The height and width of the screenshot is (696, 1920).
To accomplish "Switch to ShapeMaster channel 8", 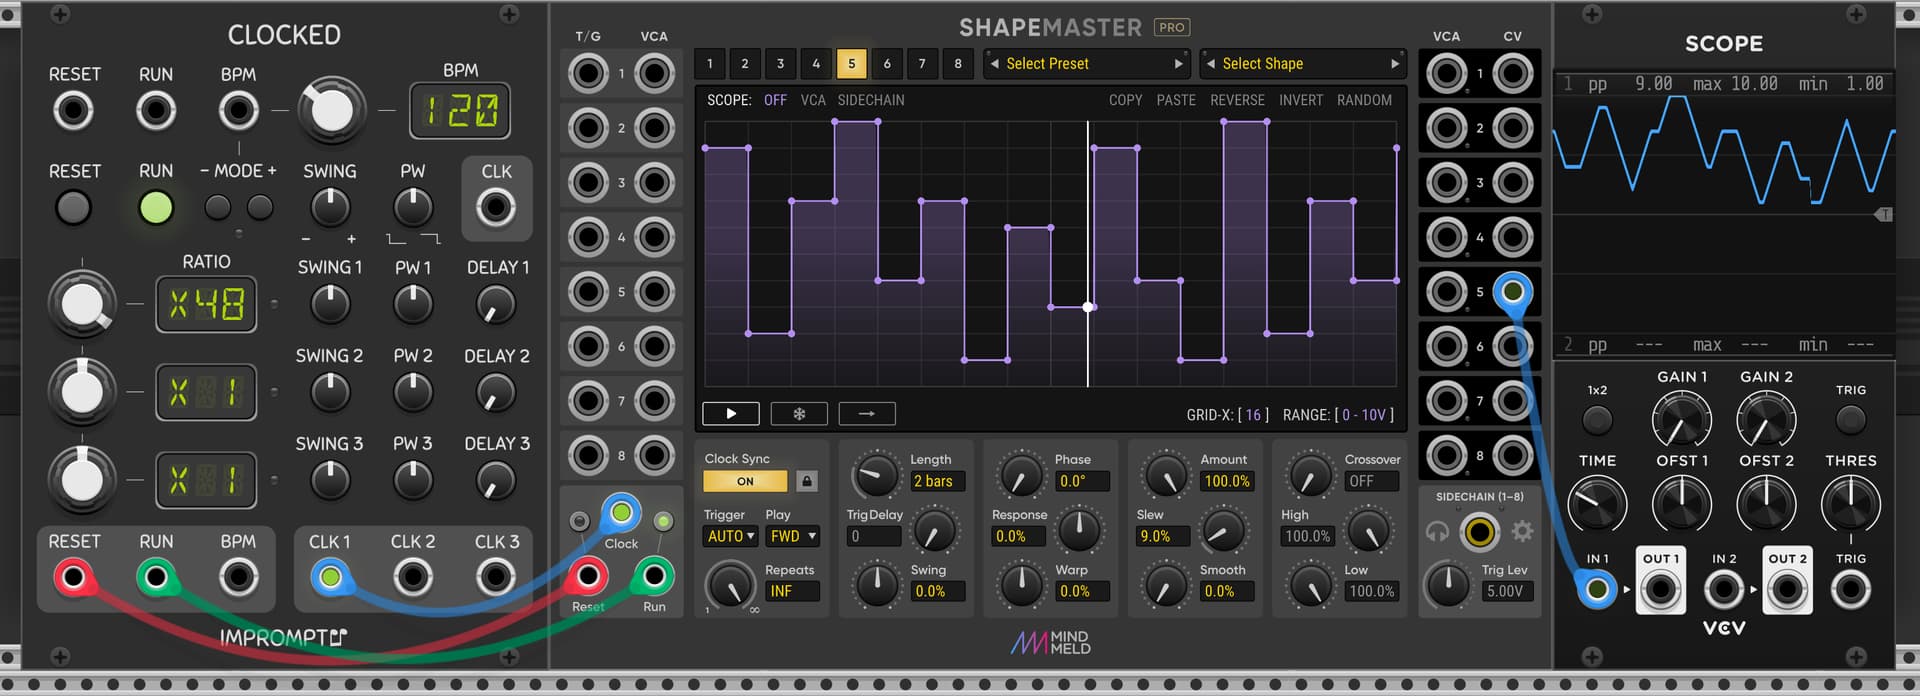I will (958, 64).
